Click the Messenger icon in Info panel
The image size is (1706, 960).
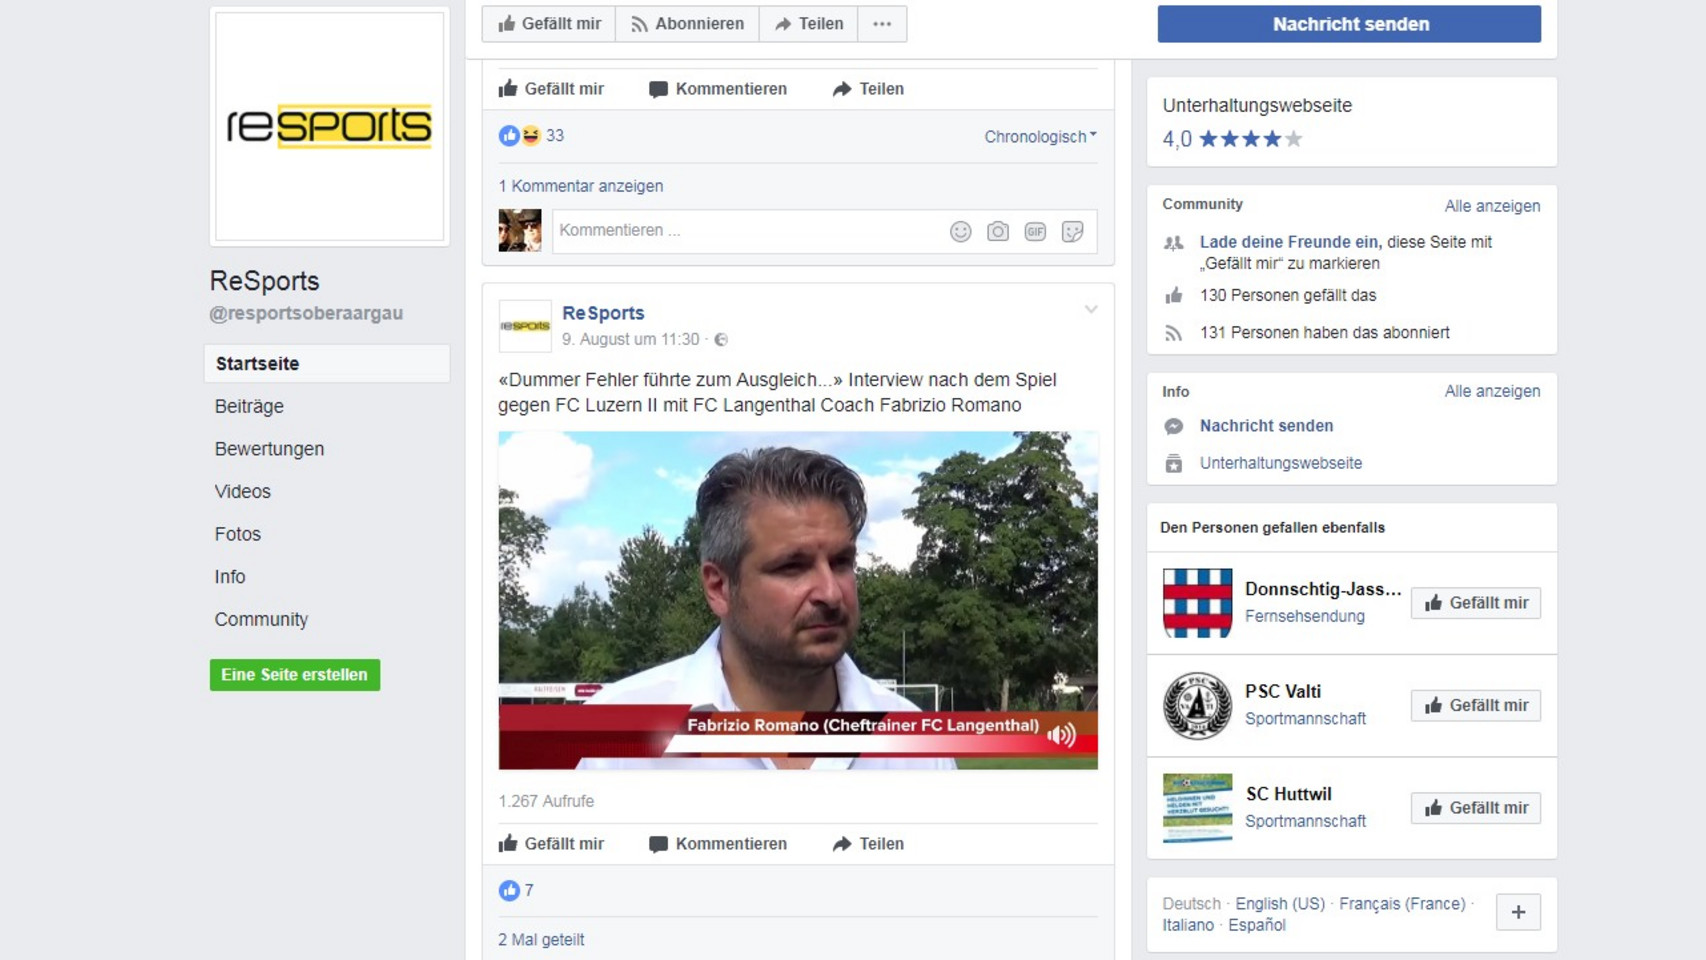click(1174, 426)
